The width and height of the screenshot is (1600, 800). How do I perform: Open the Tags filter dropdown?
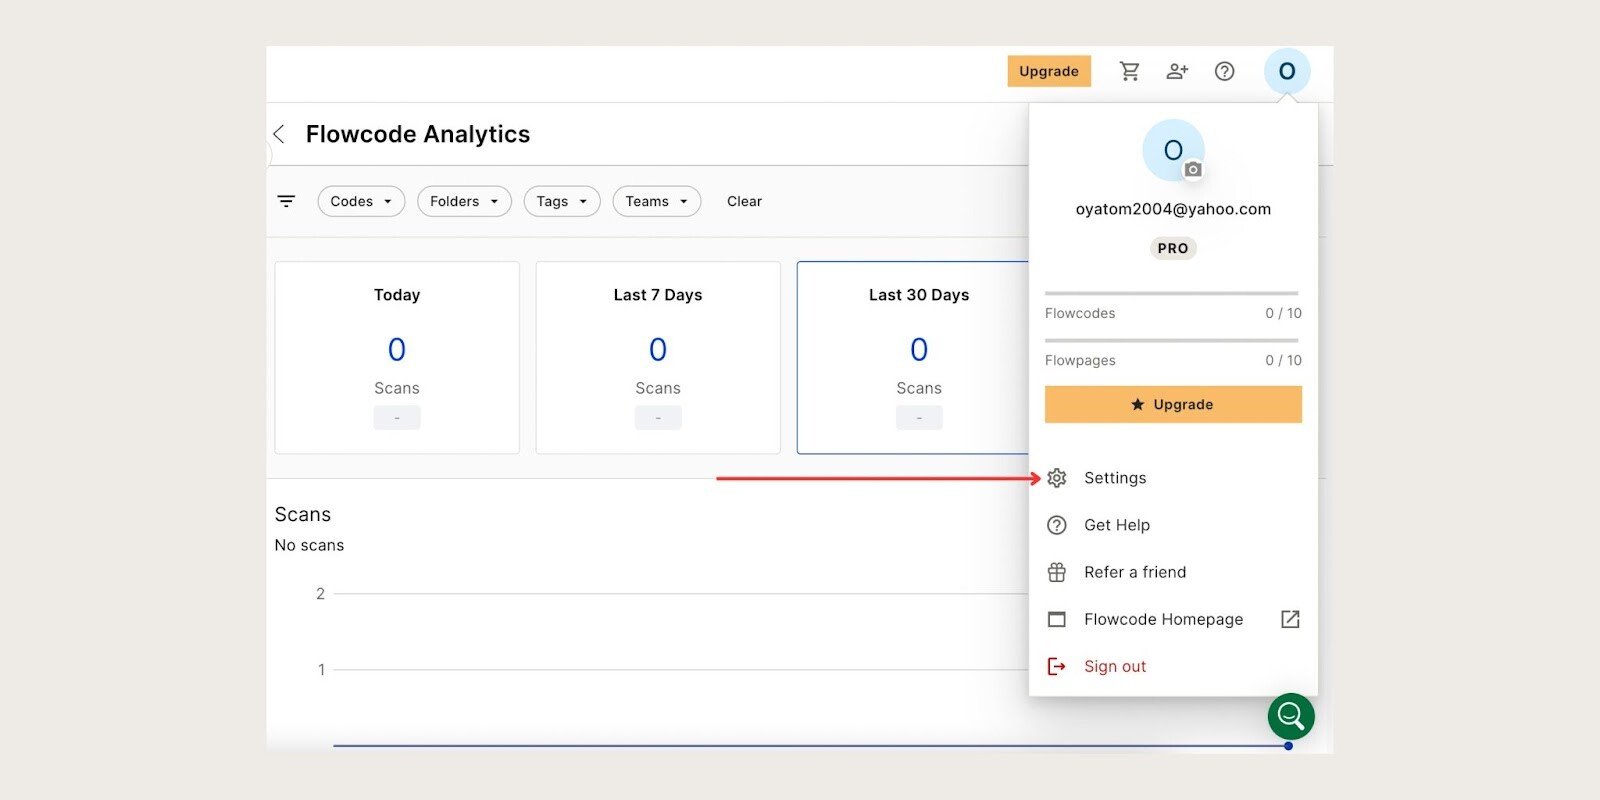tap(562, 201)
